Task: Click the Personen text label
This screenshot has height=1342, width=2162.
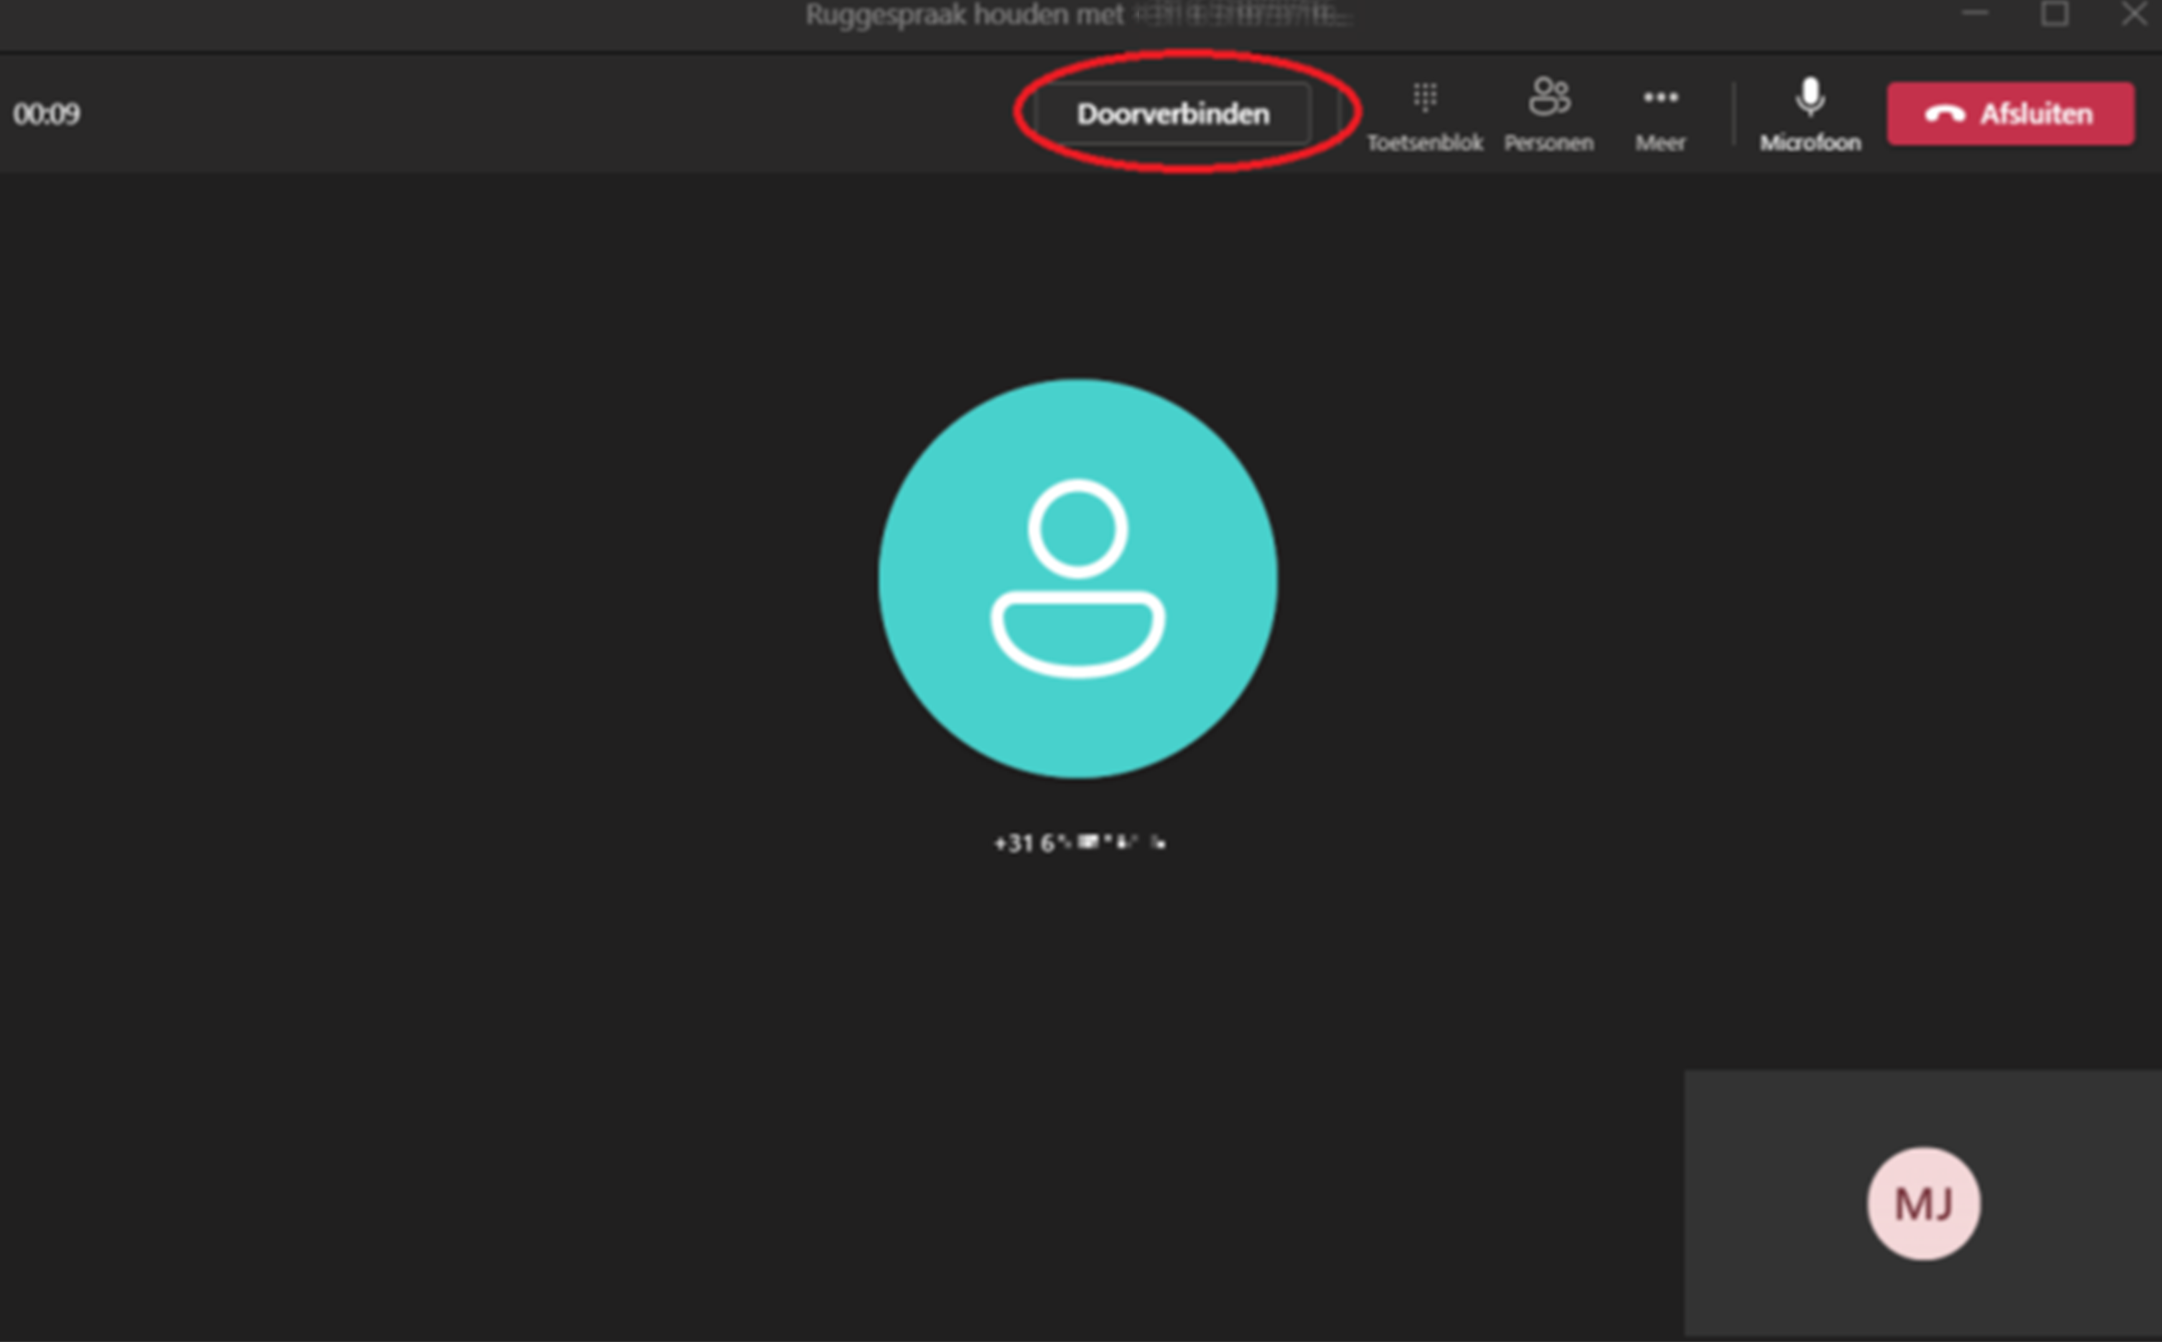Action: coord(1549,143)
